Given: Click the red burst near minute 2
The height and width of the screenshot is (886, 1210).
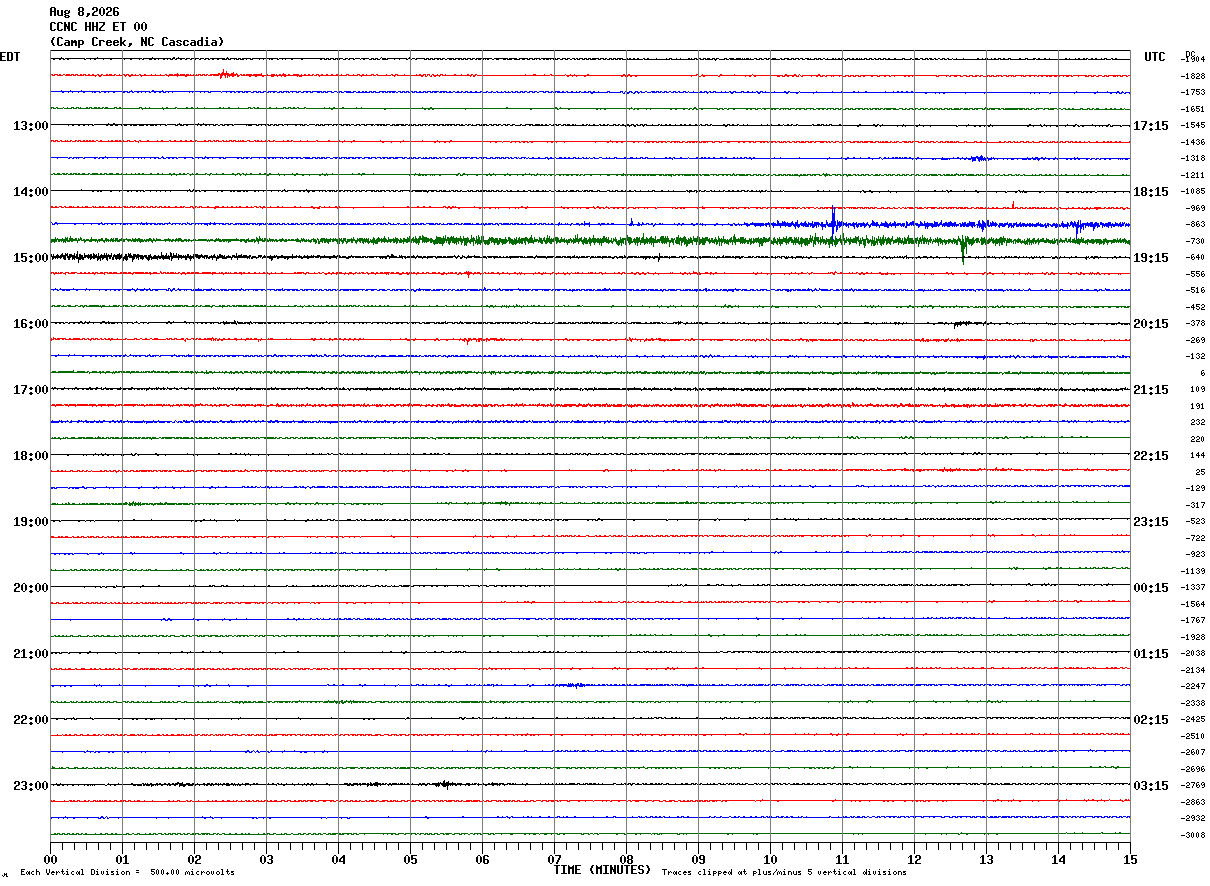Looking at the screenshot, I should click(x=225, y=74).
